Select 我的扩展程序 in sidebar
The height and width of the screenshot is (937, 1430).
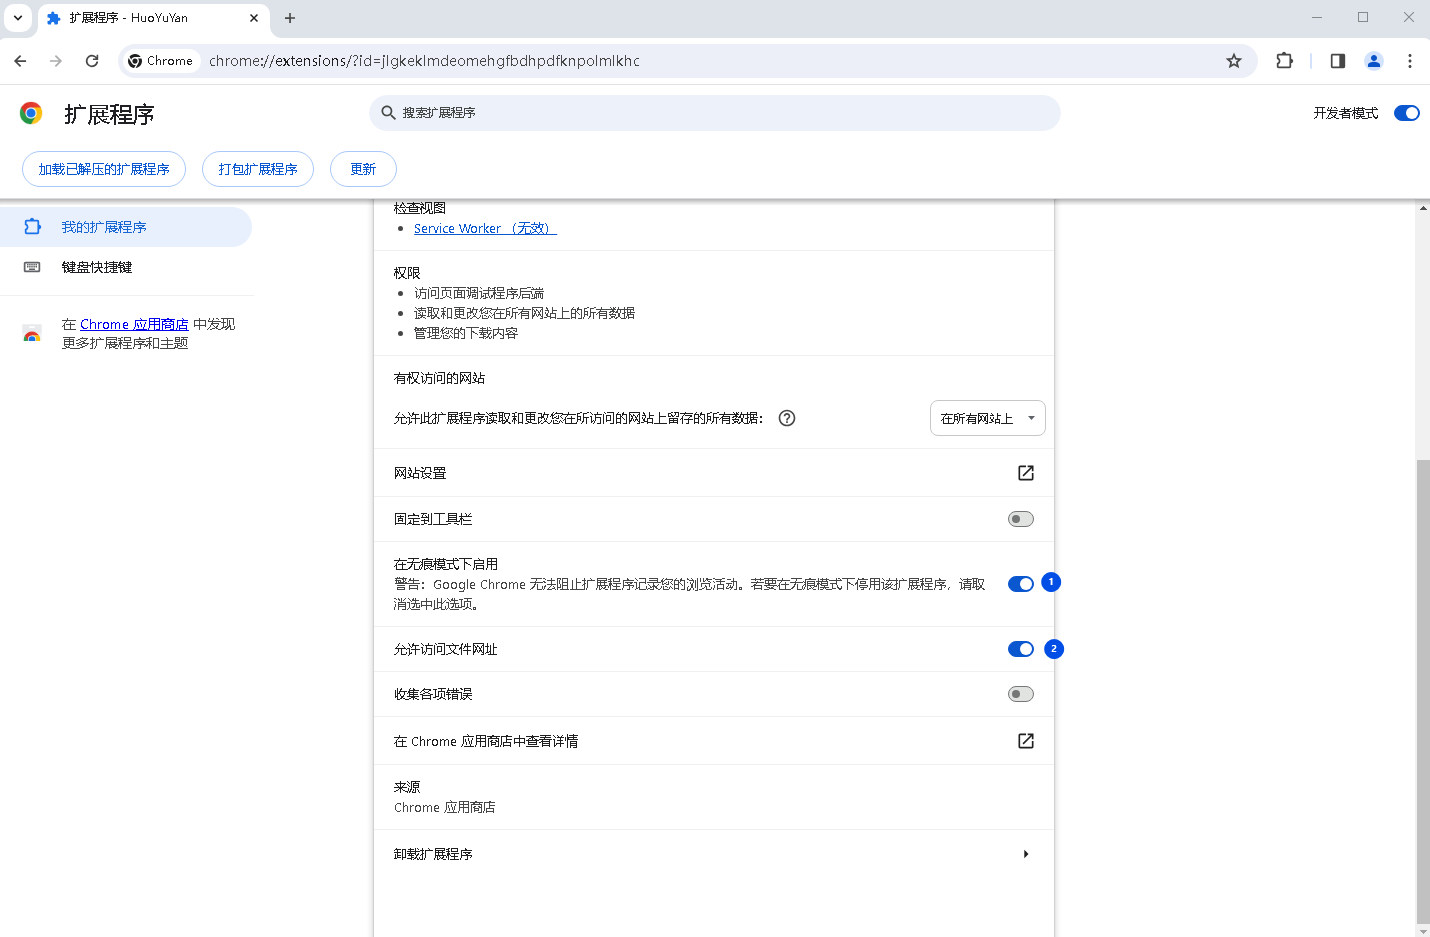pyautogui.click(x=125, y=227)
